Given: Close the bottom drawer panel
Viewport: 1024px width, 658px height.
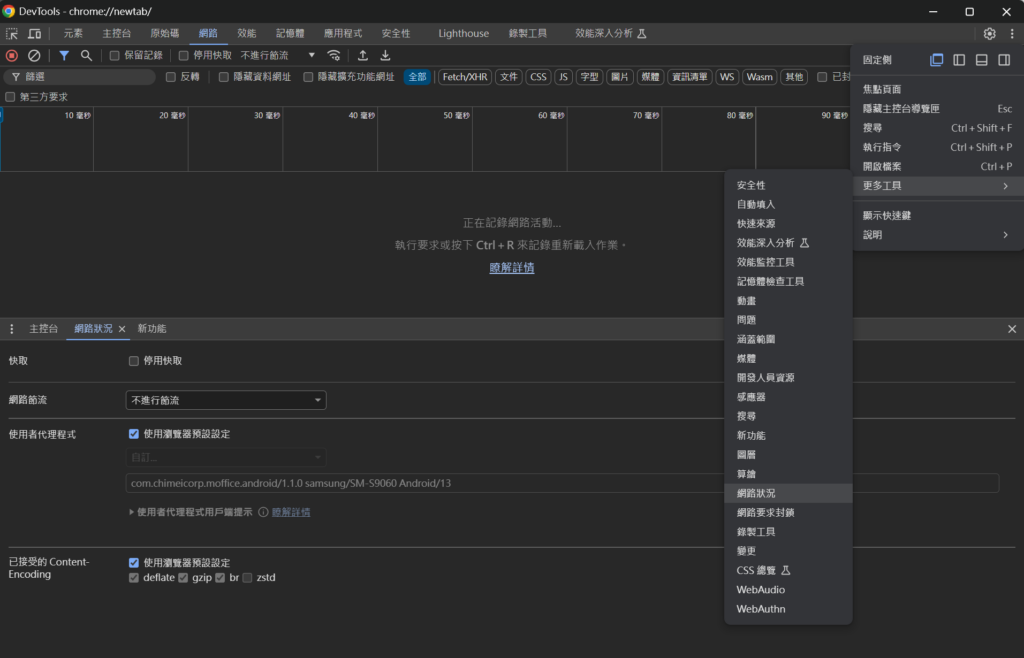Looking at the screenshot, I should 1012,329.
